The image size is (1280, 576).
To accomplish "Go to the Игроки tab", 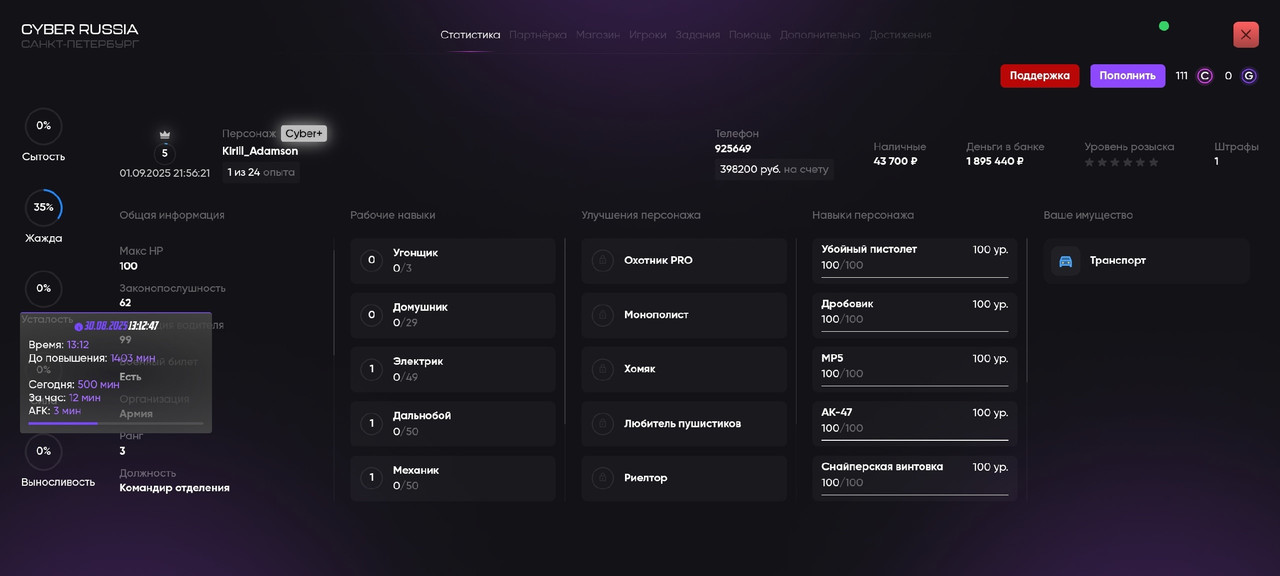I will pos(648,35).
